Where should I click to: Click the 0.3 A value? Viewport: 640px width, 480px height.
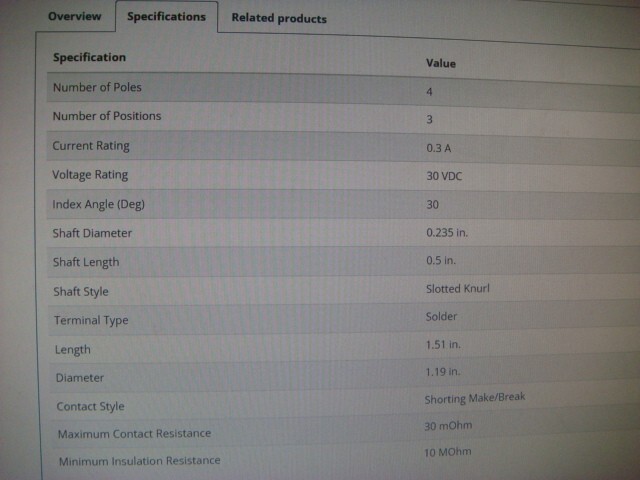[x=440, y=147]
